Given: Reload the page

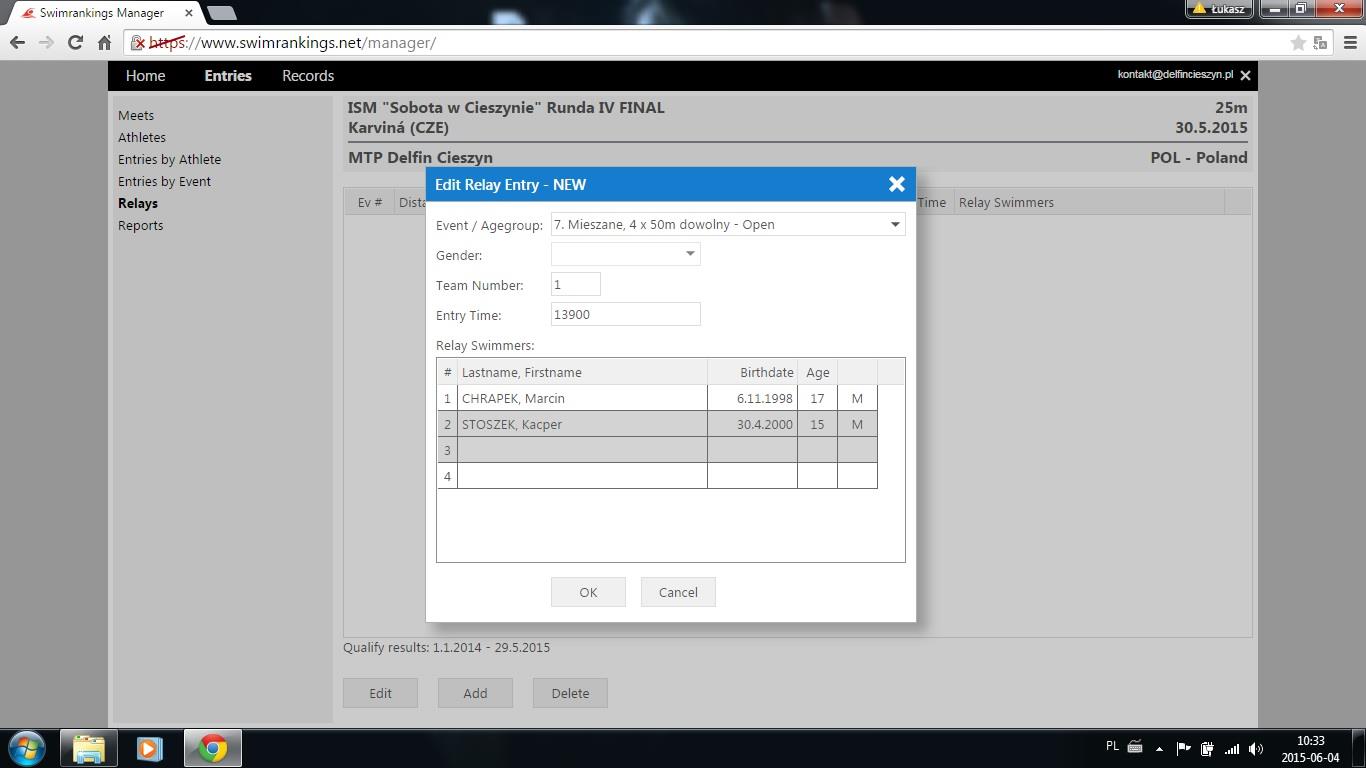Looking at the screenshot, I should (75, 42).
